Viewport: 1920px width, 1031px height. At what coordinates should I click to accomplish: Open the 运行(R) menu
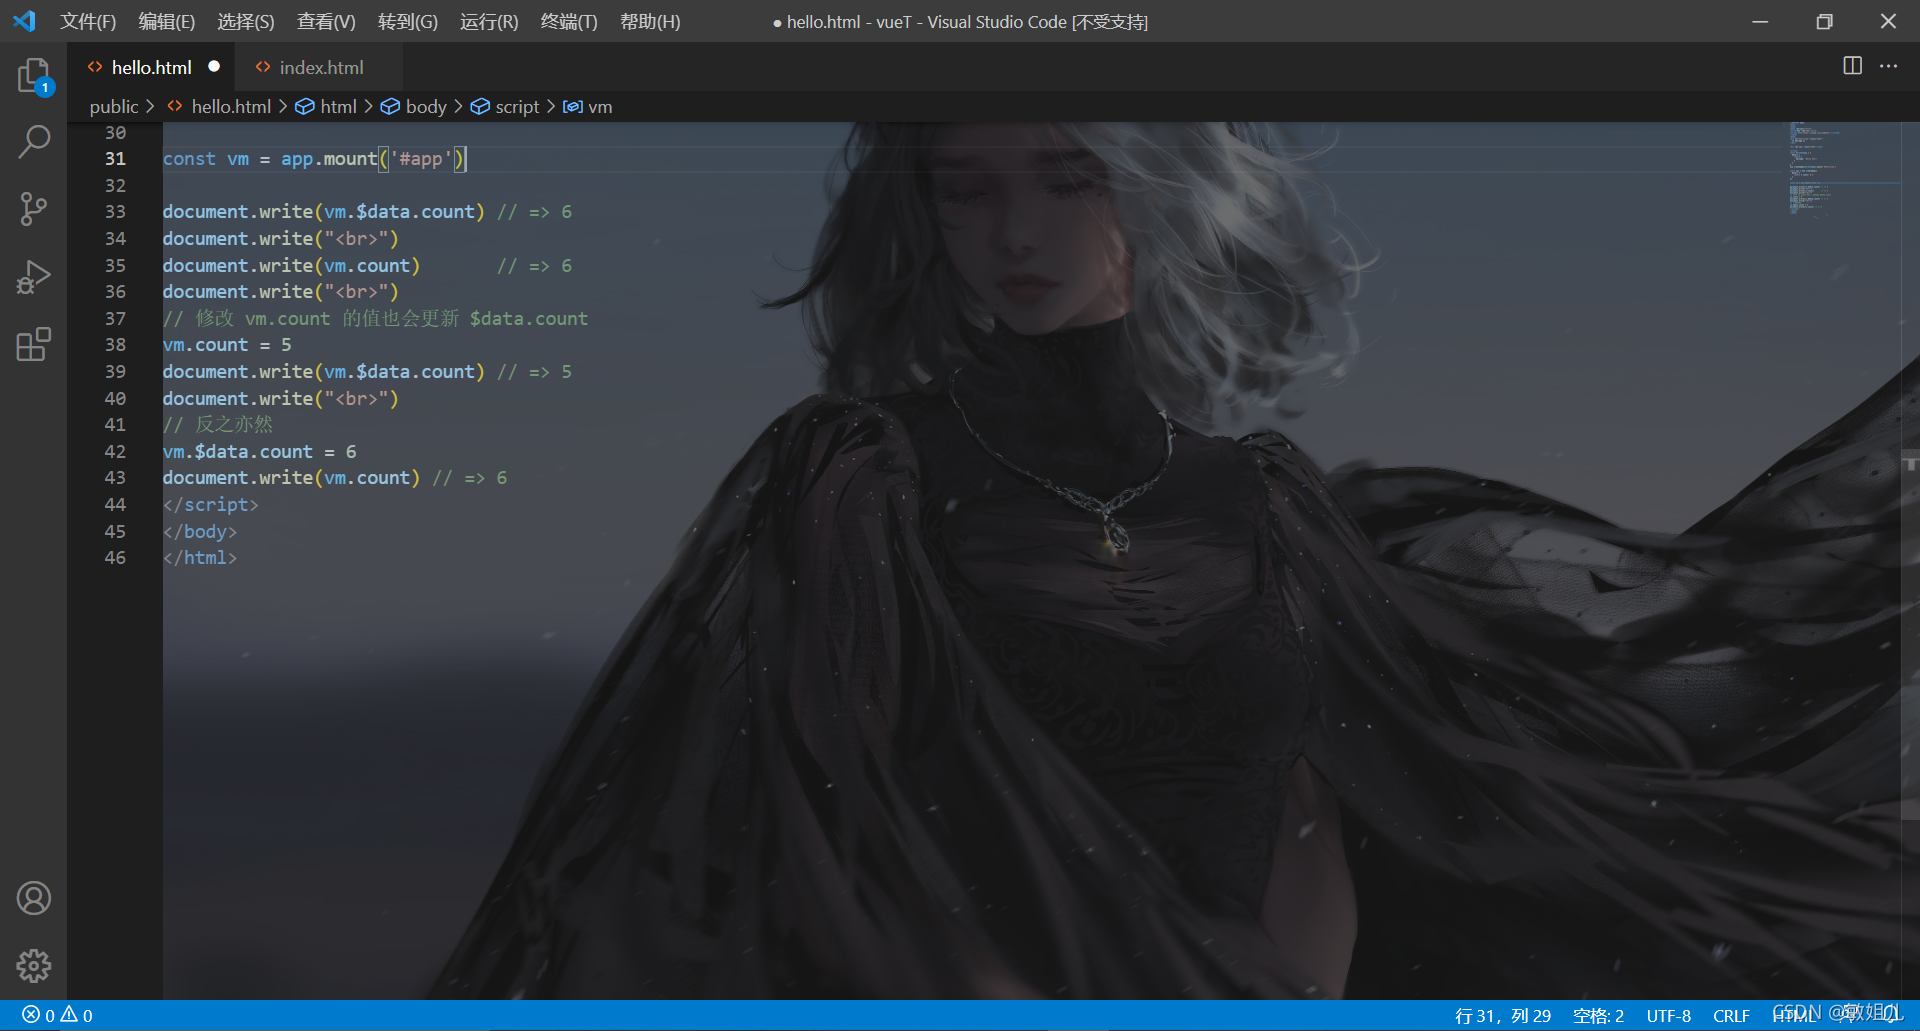489,21
